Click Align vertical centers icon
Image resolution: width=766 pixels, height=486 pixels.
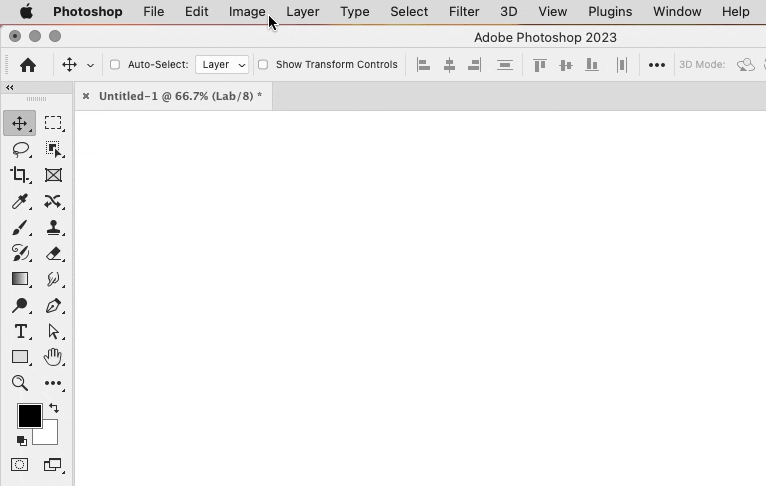pyautogui.click(x=566, y=64)
